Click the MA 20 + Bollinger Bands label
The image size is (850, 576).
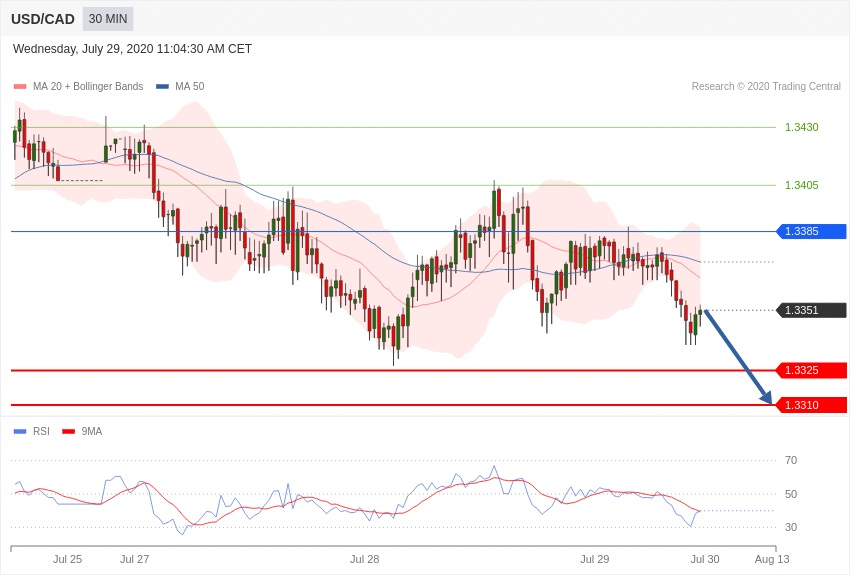coord(88,87)
